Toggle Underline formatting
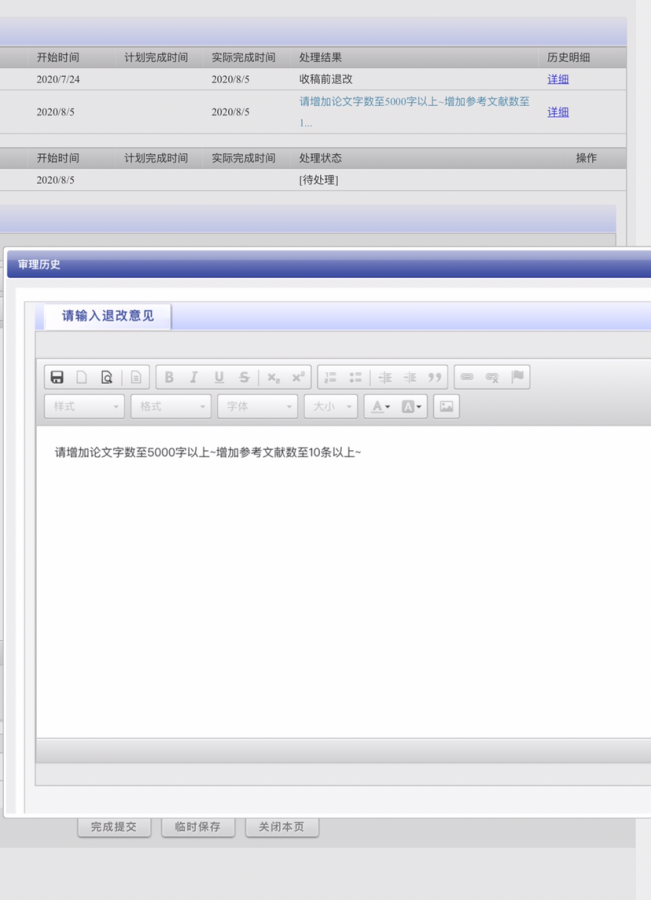651x900 pixels. coord(219,377)
